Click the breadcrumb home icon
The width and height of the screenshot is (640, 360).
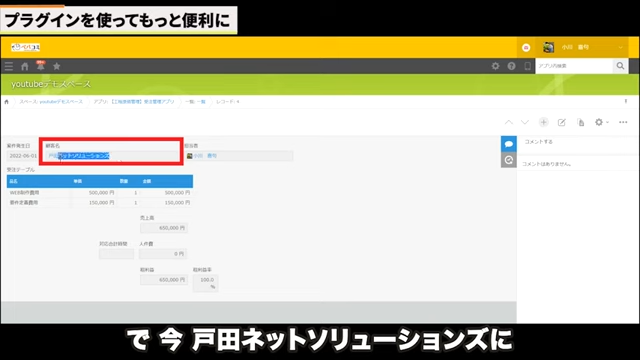(x=7, y=102)
